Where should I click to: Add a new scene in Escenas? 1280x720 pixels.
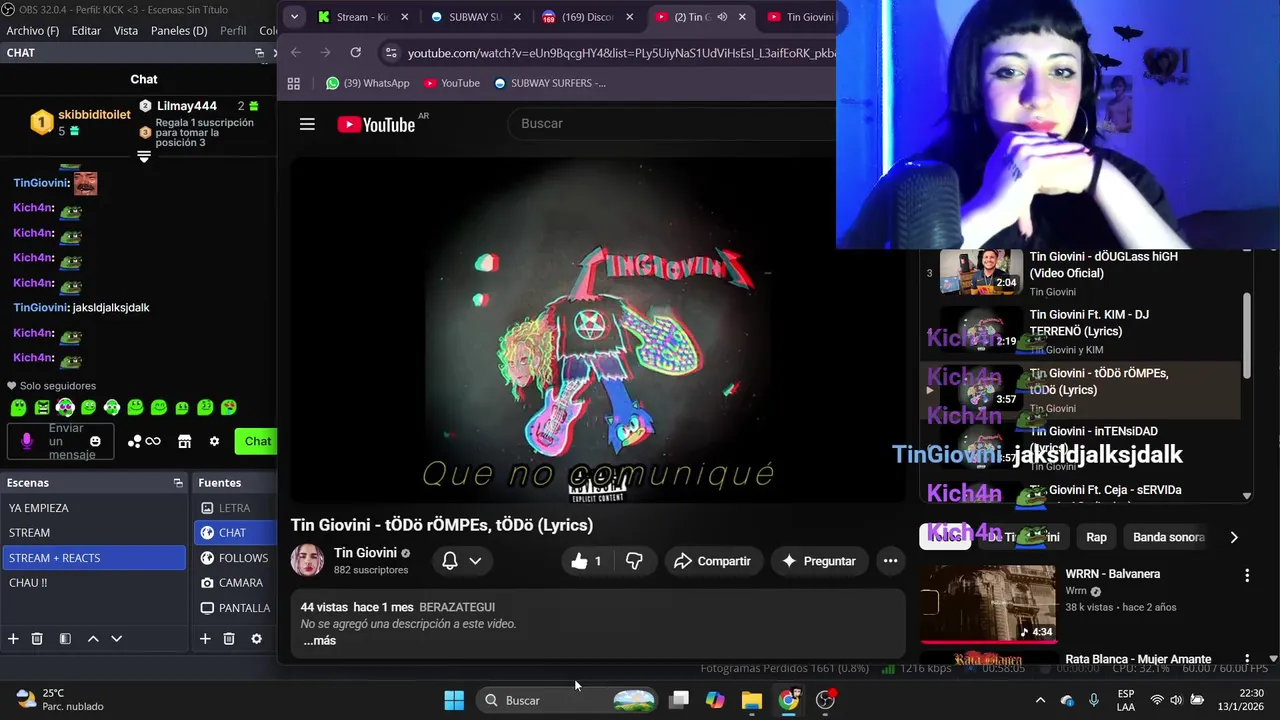click(13, 639)
